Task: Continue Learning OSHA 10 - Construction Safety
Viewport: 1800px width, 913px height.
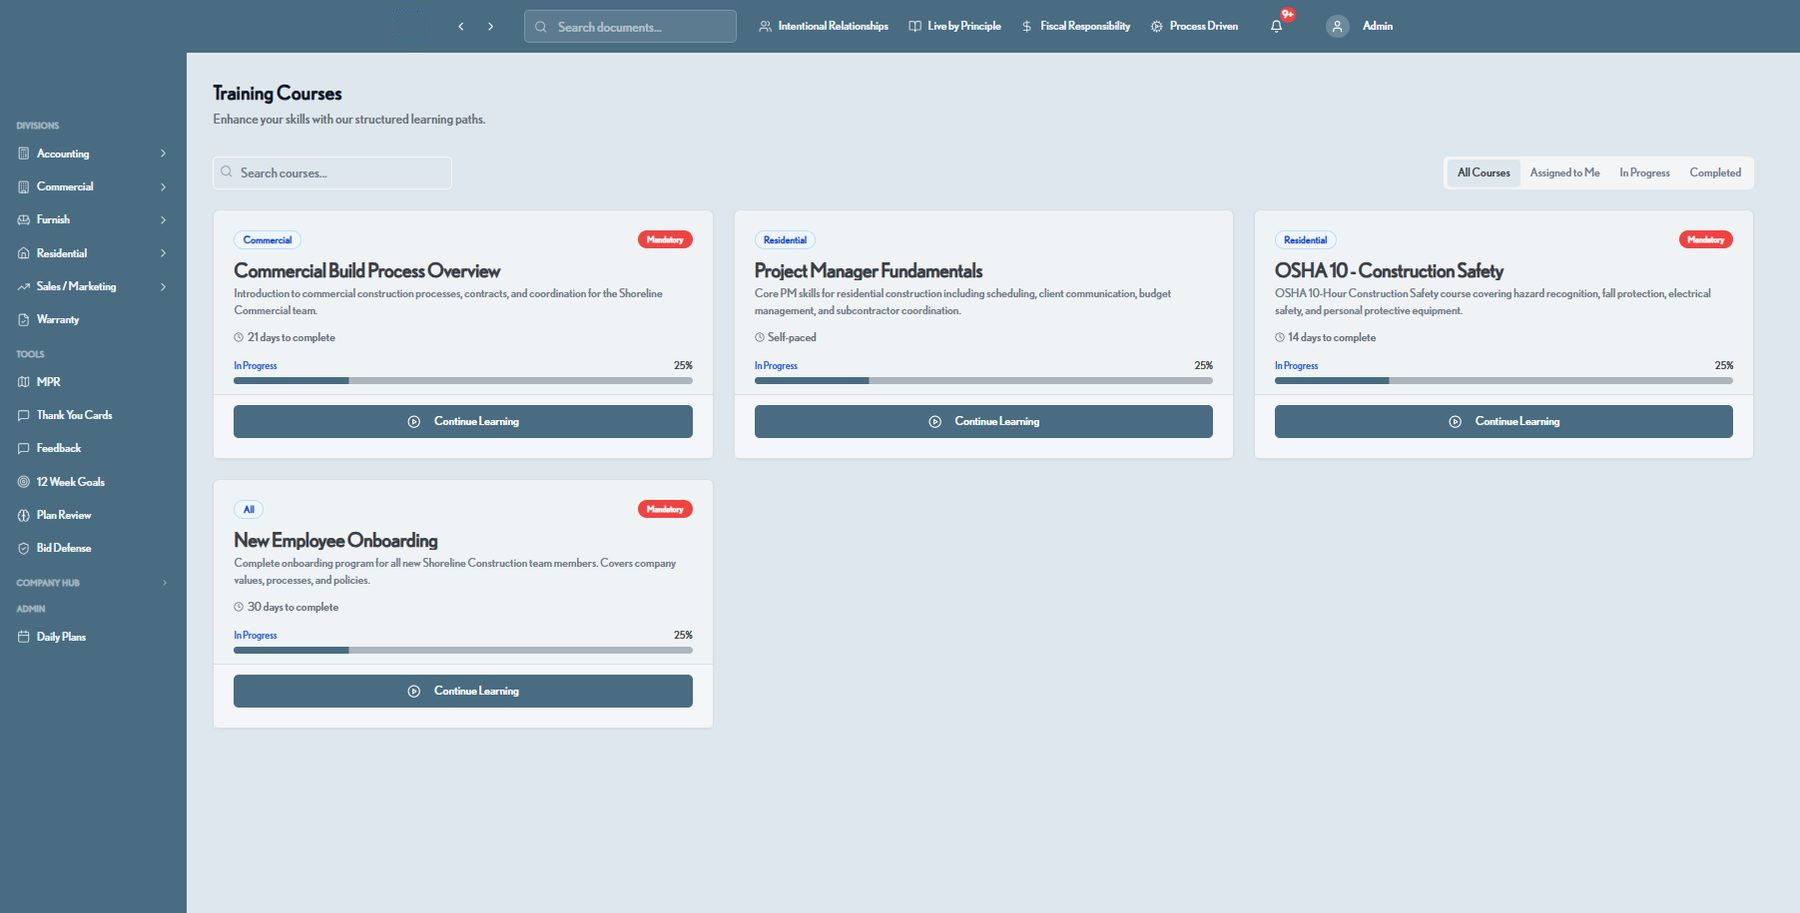Action: (1504, 421)
